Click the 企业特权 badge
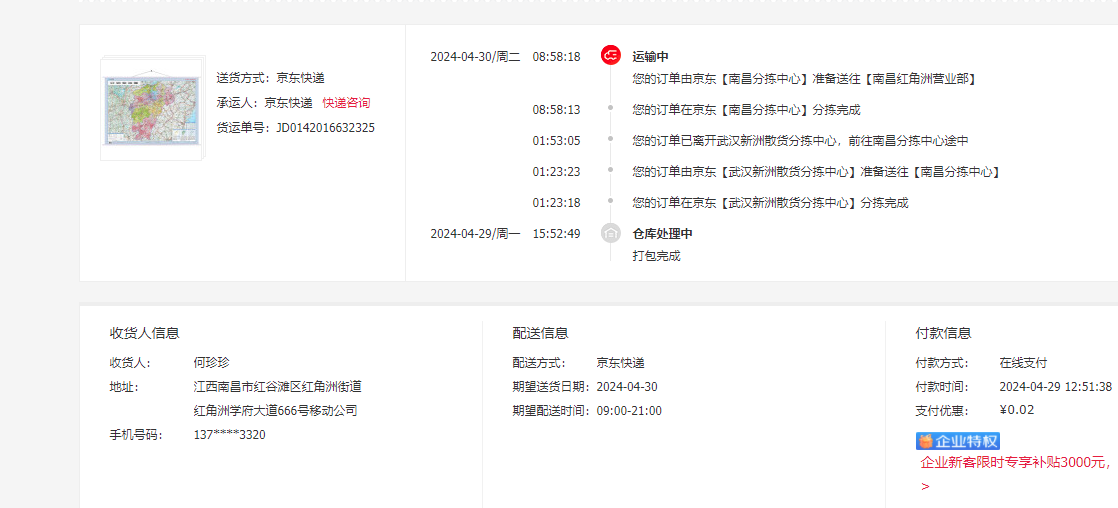 click(x=958, y=441)
